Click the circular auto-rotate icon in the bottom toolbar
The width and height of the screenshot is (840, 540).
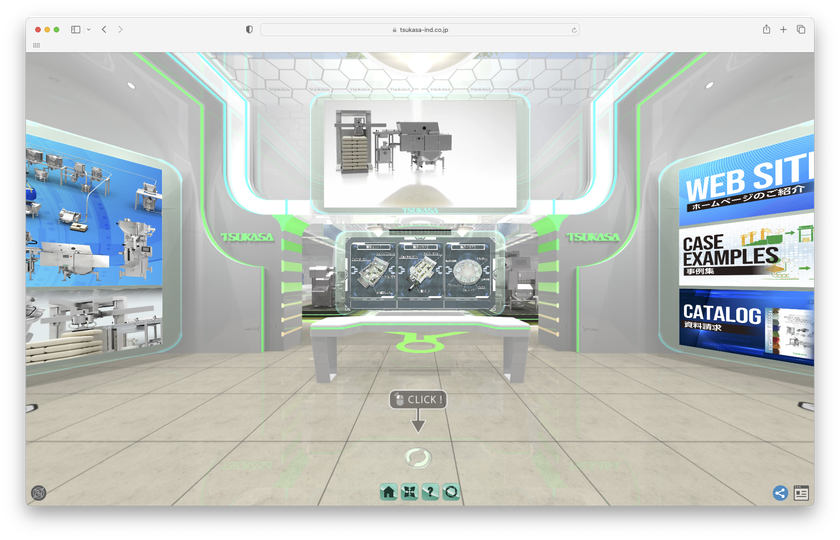coord(451,492)
